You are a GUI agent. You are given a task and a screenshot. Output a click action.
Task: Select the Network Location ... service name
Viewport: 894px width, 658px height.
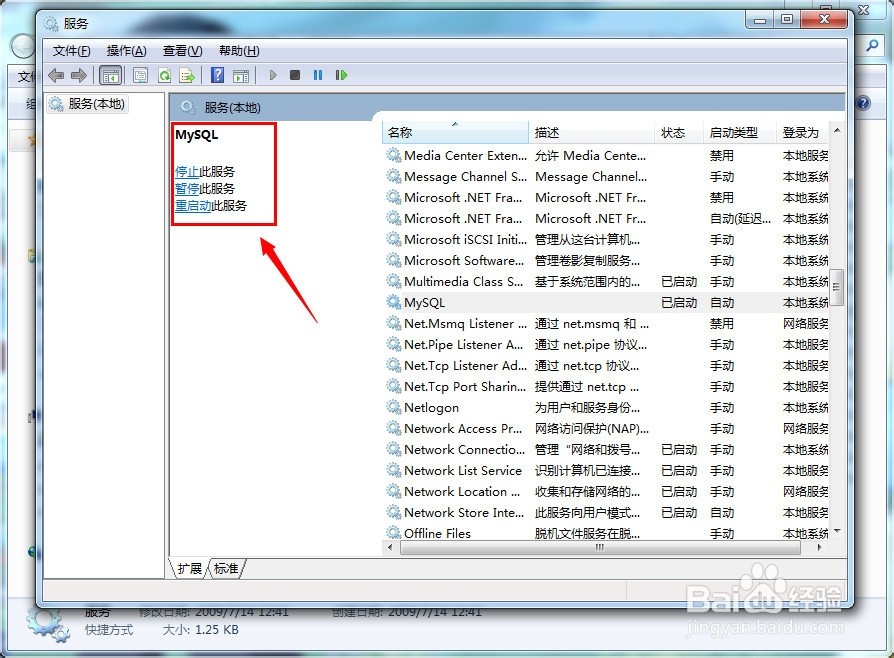(462, 492)
